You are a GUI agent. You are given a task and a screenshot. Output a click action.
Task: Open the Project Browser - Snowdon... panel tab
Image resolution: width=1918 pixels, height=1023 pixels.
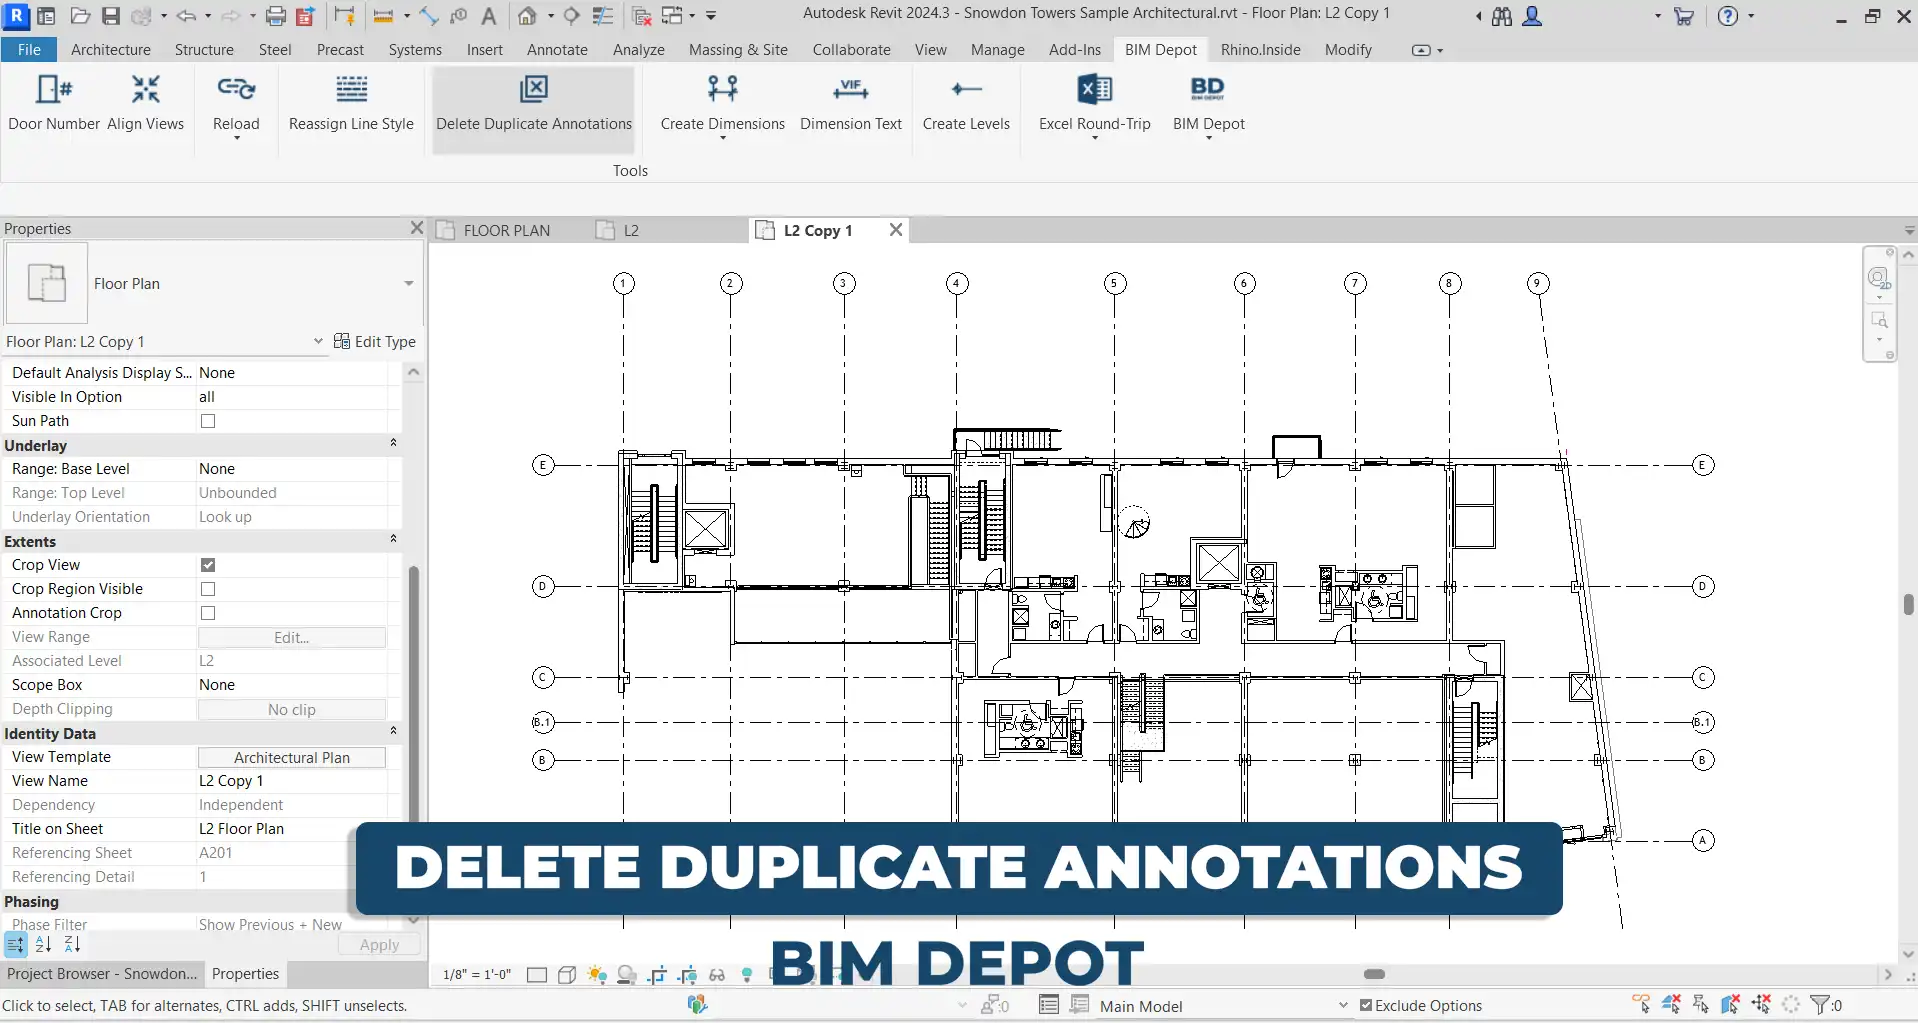(102, 974)
